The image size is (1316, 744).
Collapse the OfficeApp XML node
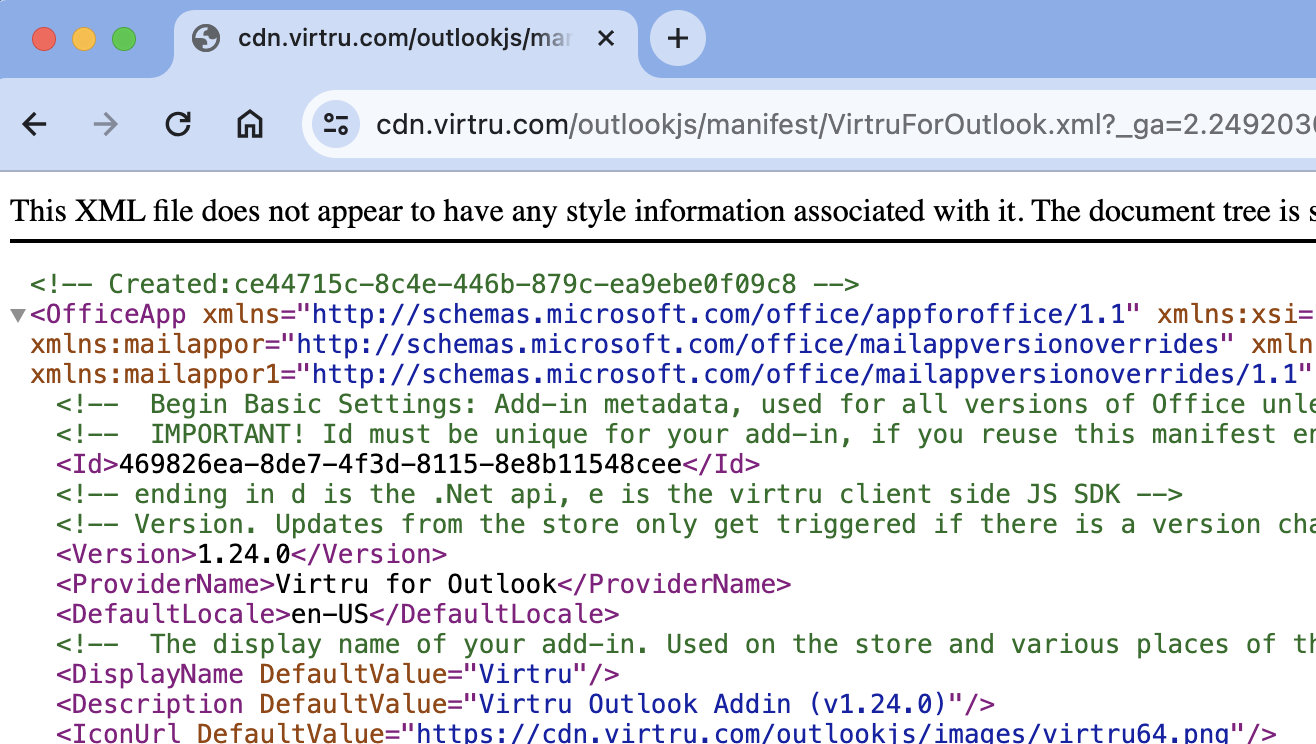coord(18,314)
